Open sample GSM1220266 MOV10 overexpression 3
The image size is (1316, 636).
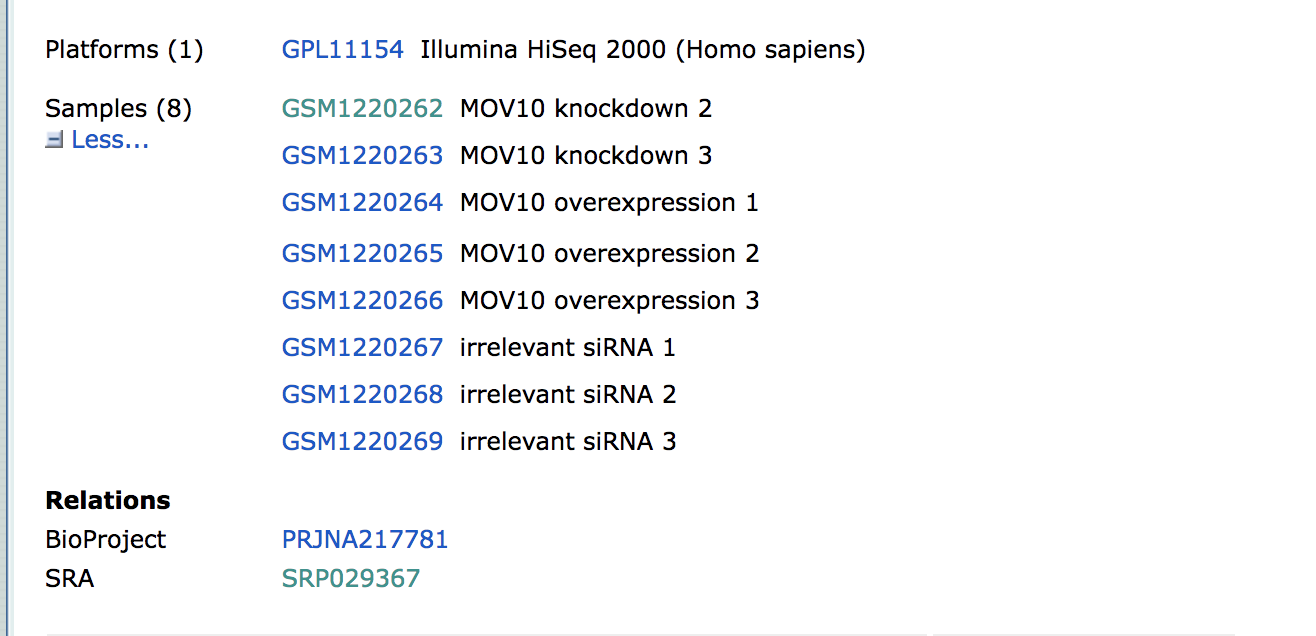click(x=362, y=300)
